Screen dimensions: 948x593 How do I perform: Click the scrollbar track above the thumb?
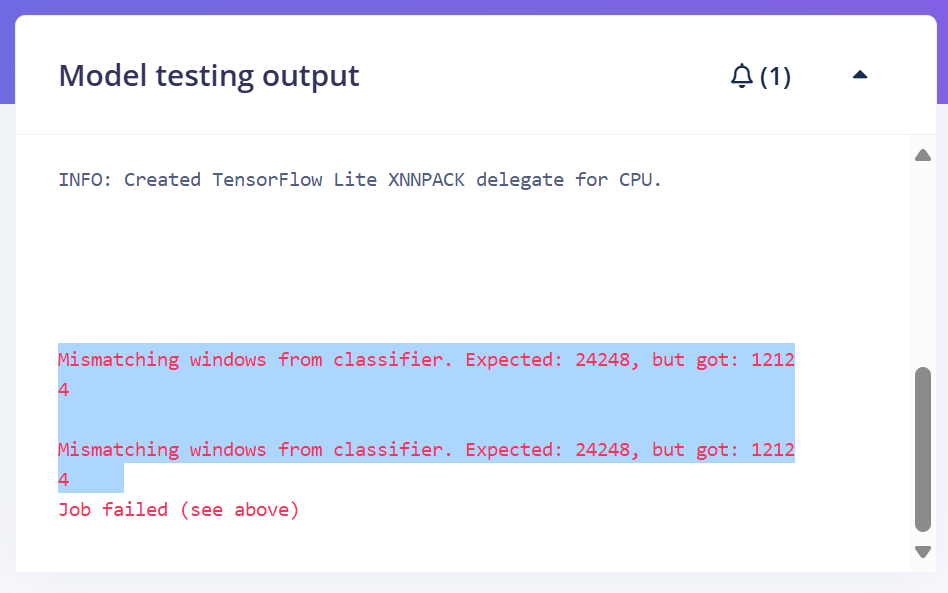pos(923,264)
